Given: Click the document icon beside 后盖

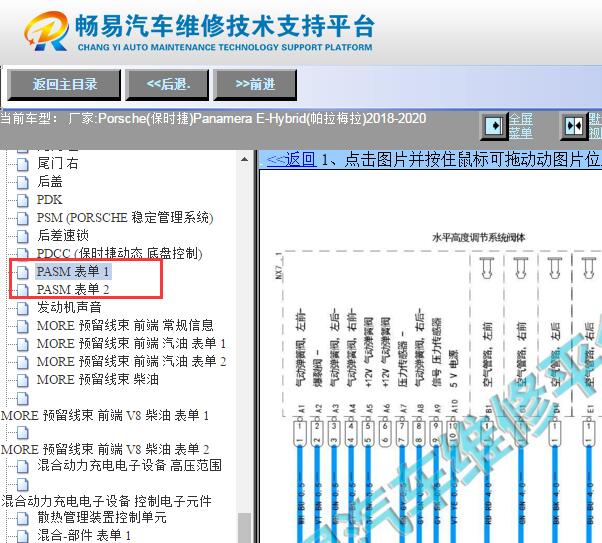Looking at the screenshot, I should (x=23, y=182).
